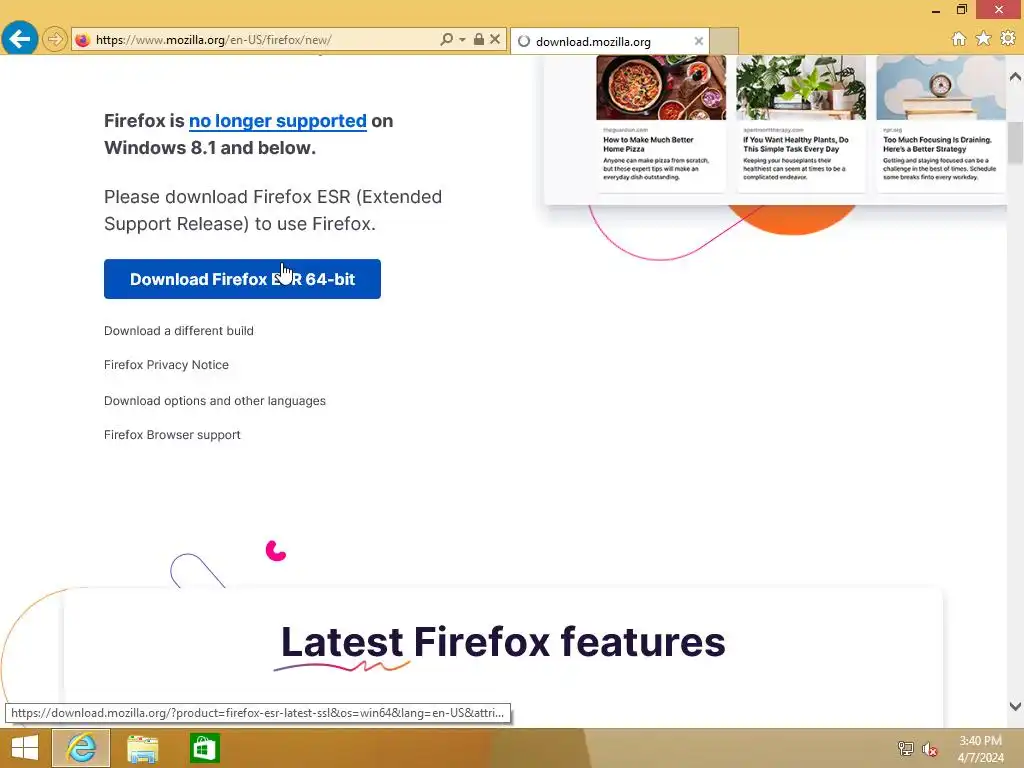1024x768 pixels.
Task: Open the Tools gear menu
Action: (1008, 39)
